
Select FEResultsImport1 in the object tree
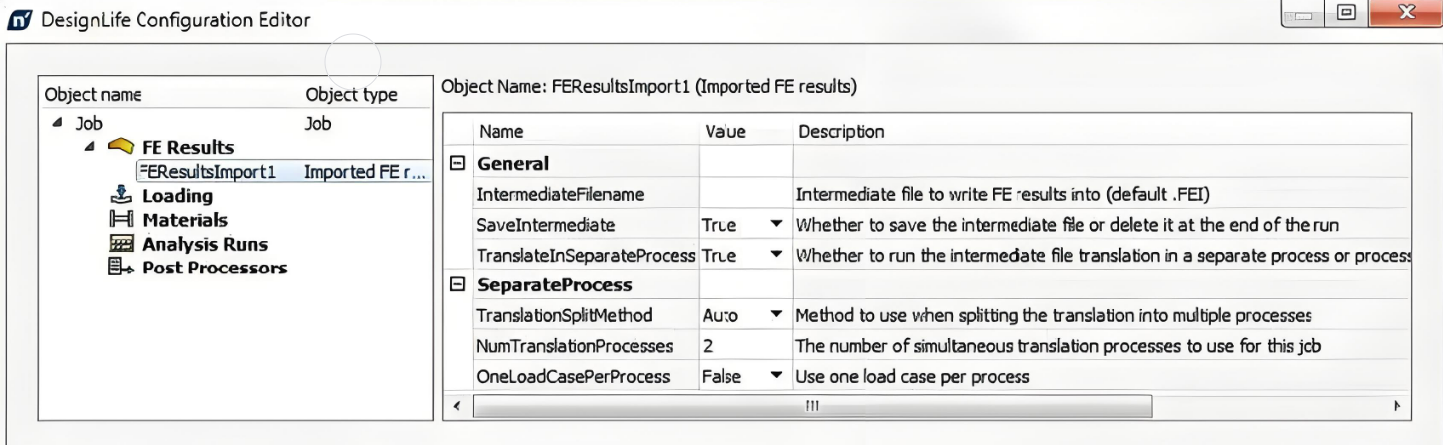pyautogui.click(x=208, y=172)
